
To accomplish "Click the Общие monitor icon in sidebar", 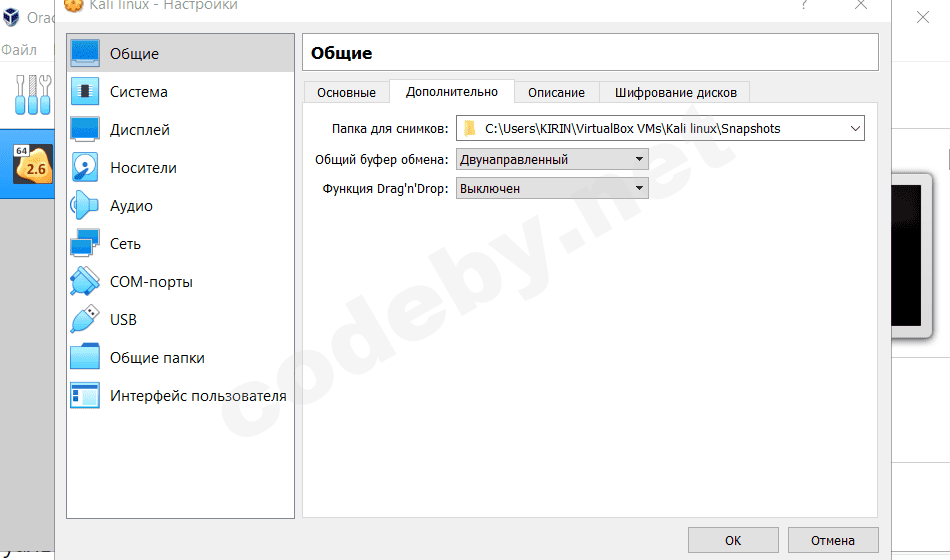I will click(85, 53).
